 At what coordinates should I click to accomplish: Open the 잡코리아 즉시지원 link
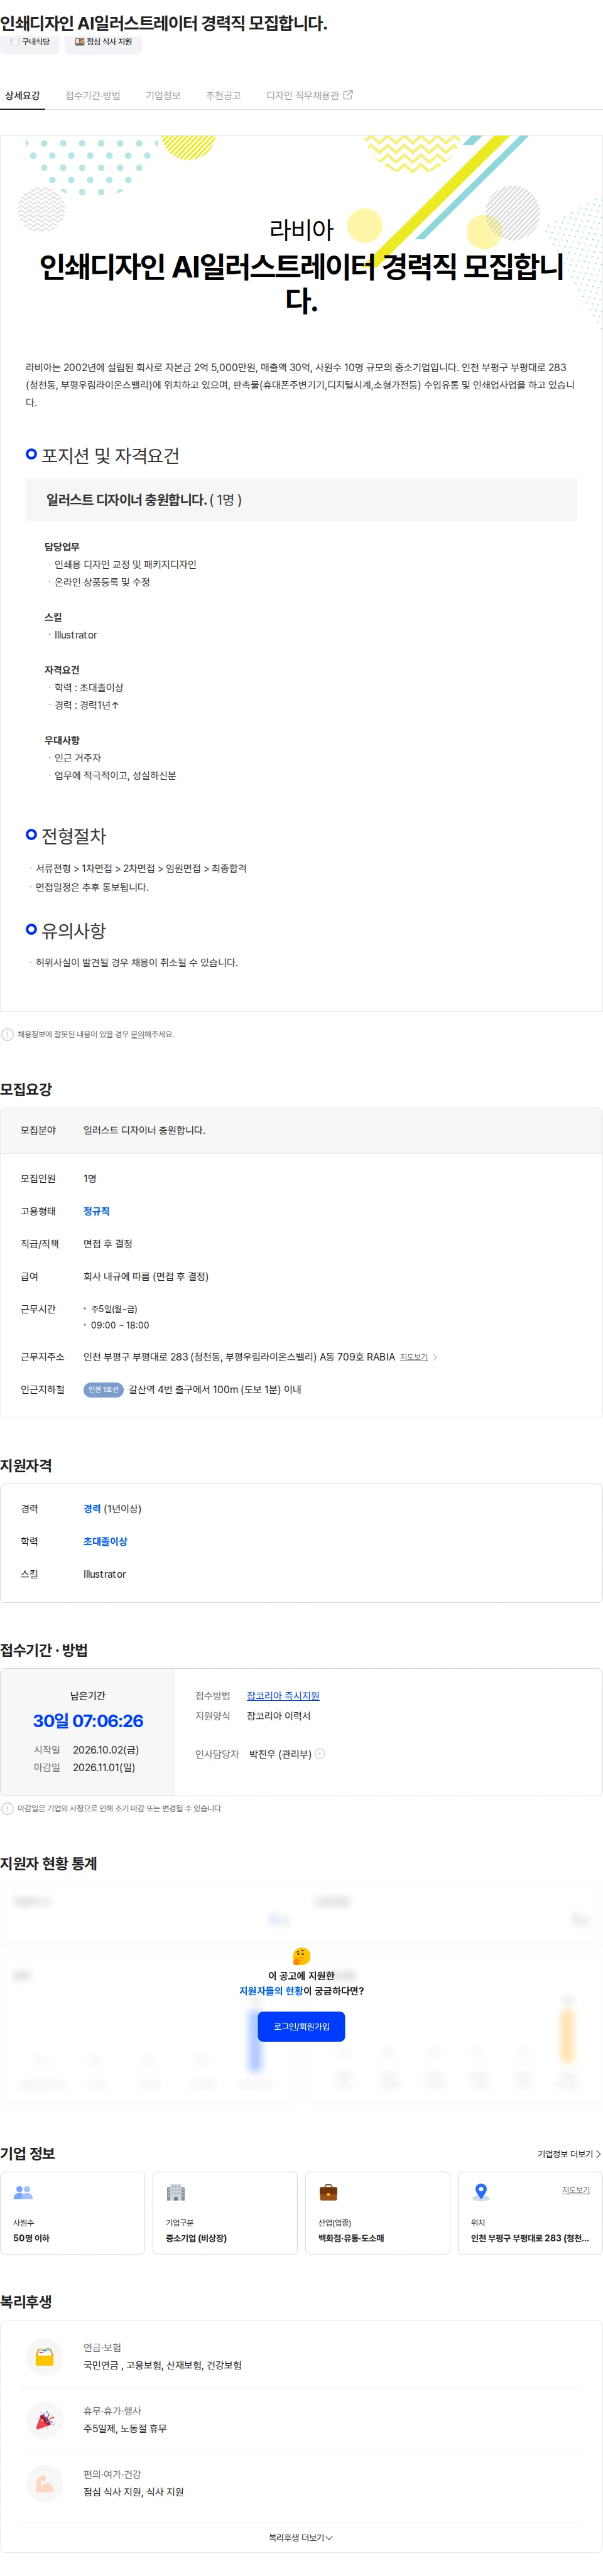tap(283, 1696)
